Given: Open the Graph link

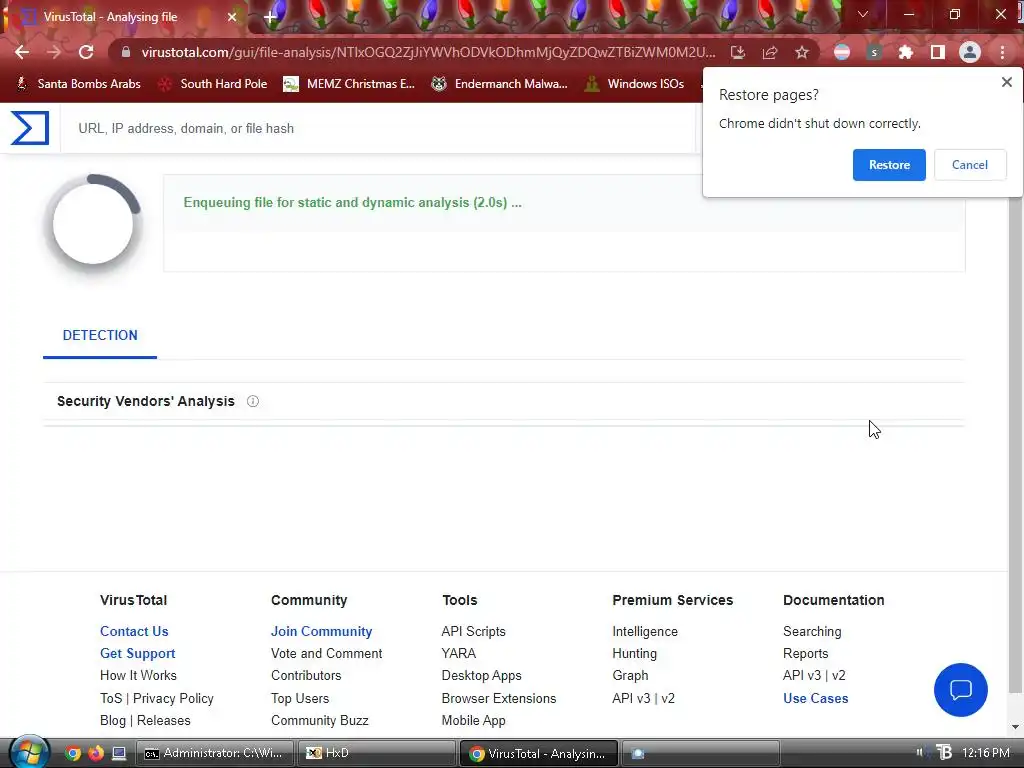Looking at the screenshot, I should click(x=630, y=675).
